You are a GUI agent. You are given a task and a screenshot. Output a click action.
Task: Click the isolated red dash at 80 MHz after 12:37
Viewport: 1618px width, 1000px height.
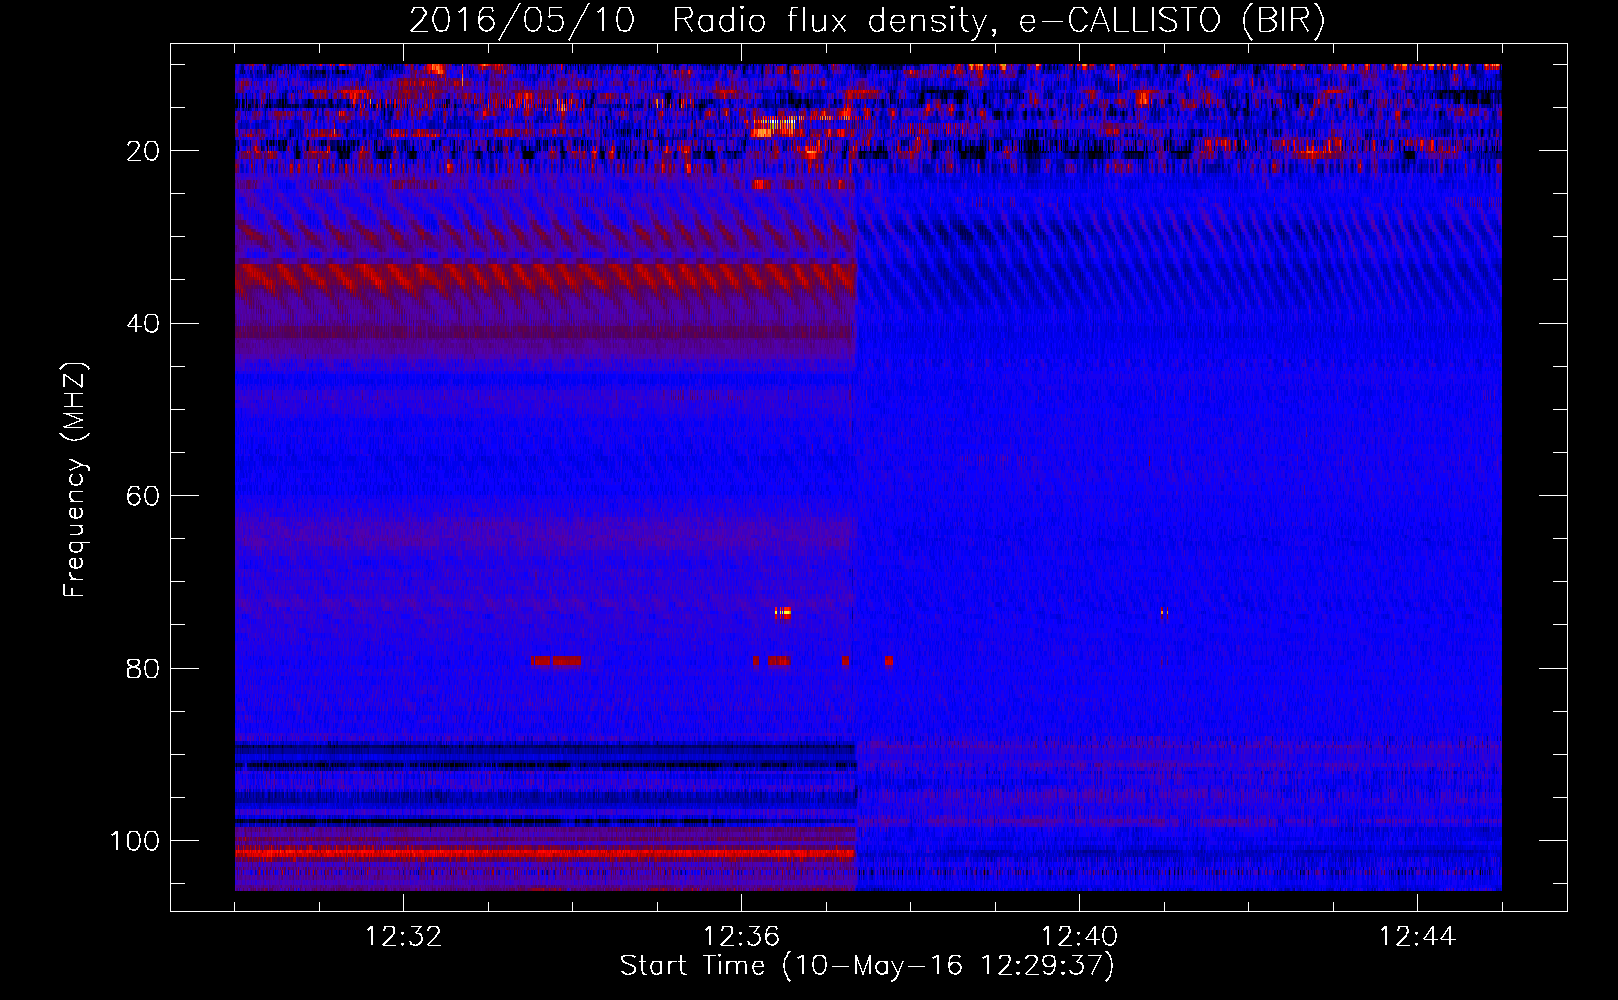click(x=889, y=661)
